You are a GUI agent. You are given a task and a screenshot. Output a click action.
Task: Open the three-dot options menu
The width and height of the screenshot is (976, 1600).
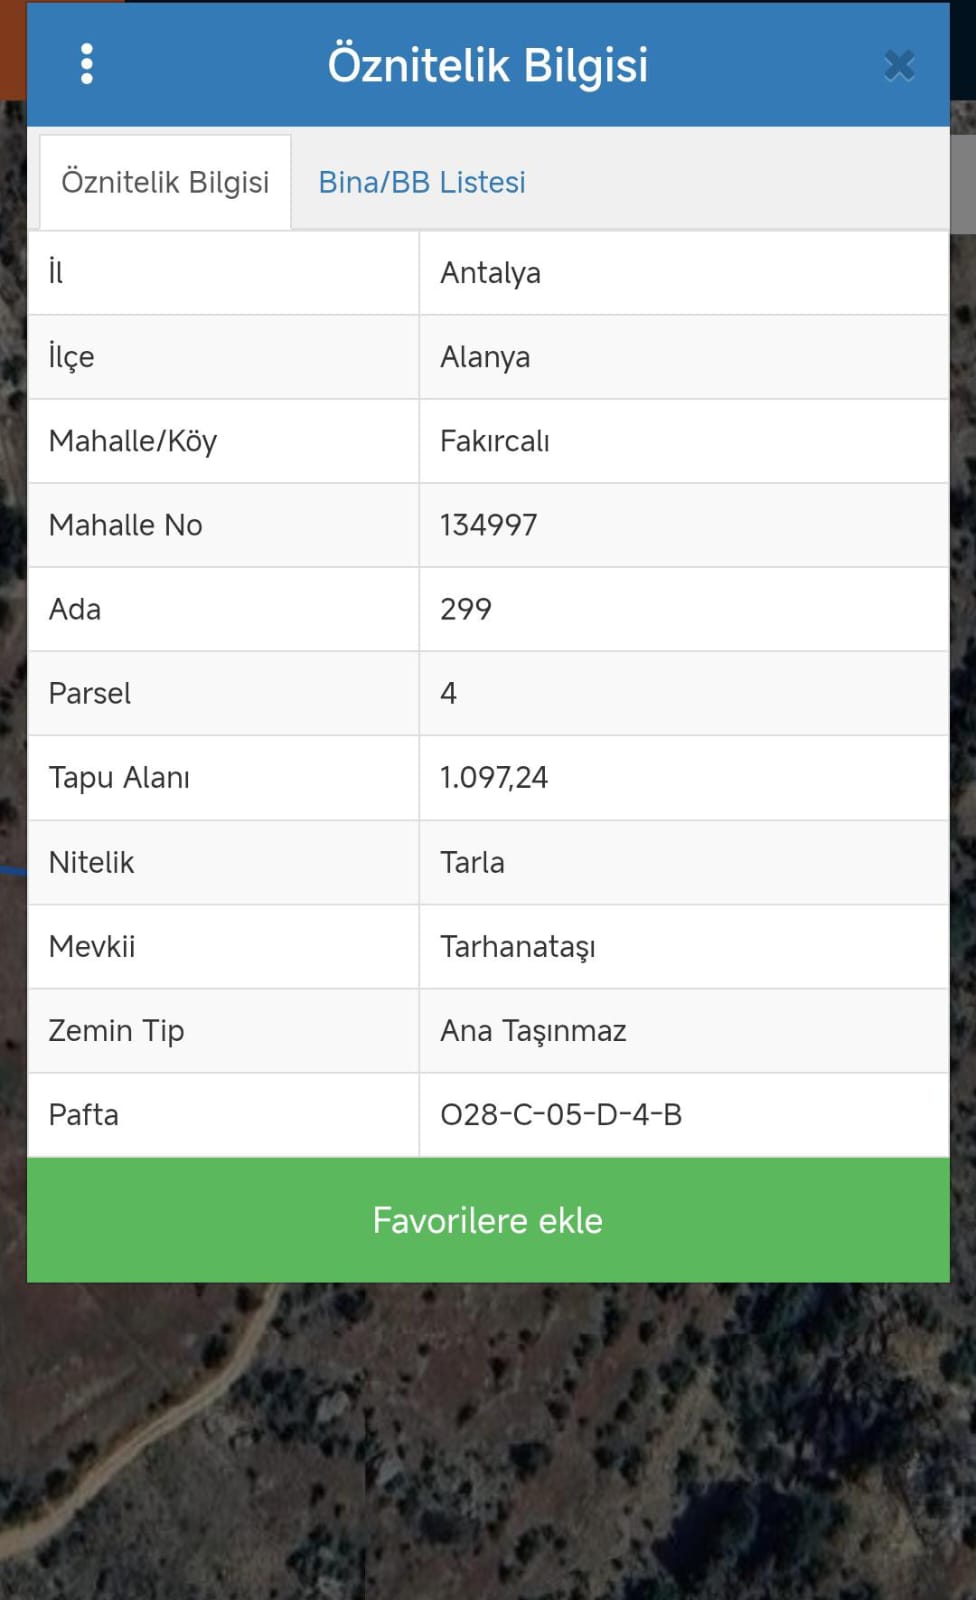[x=87, y=64]
